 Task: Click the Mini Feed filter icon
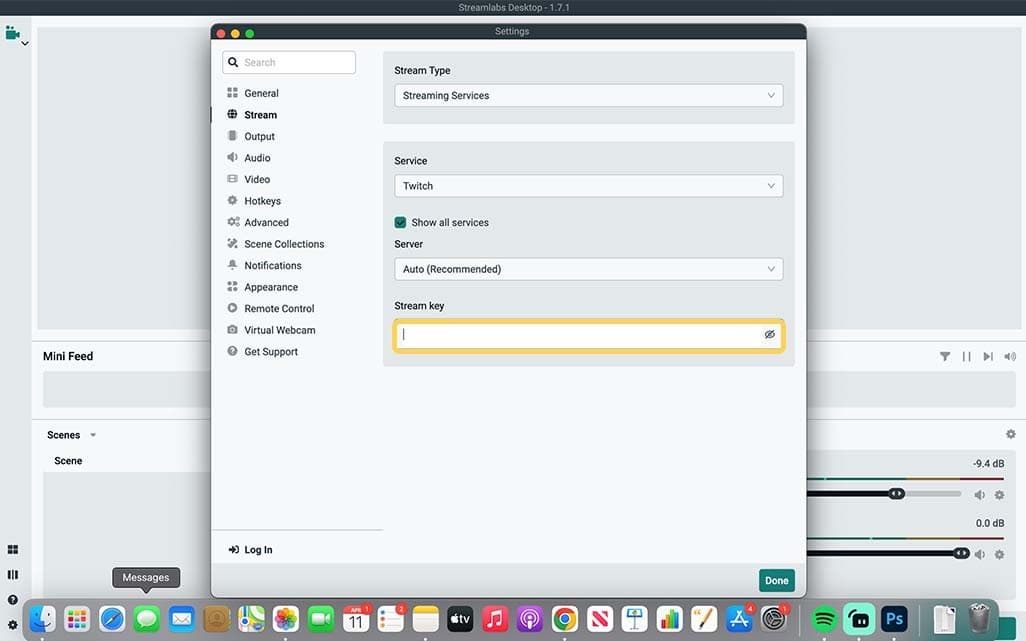[x=945, y=356]
